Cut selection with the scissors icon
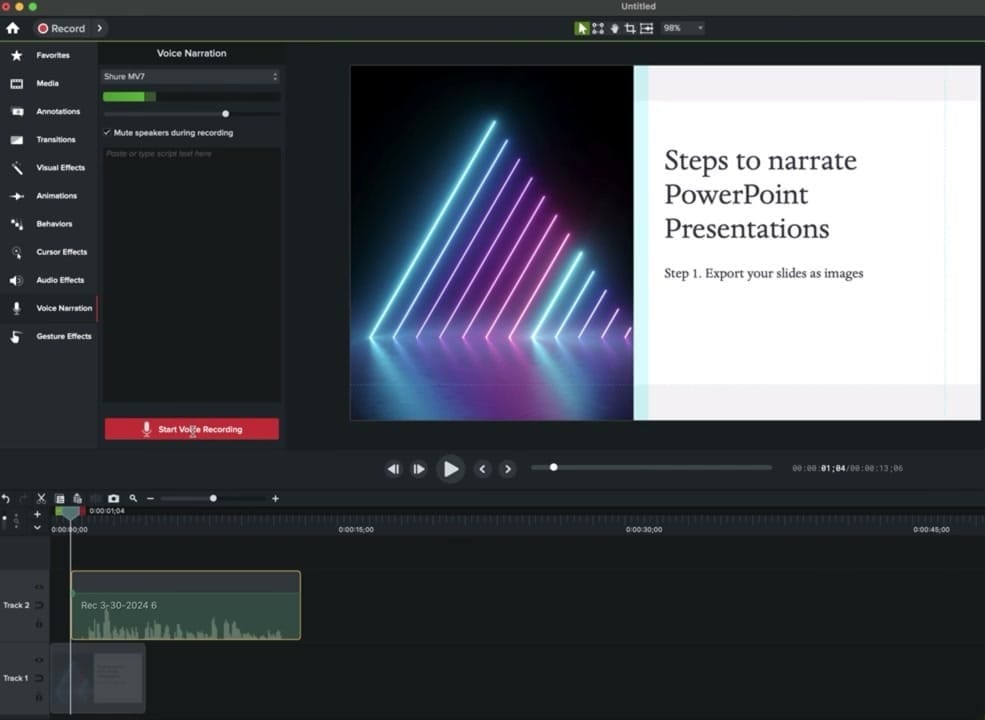 tap(41, 498)
